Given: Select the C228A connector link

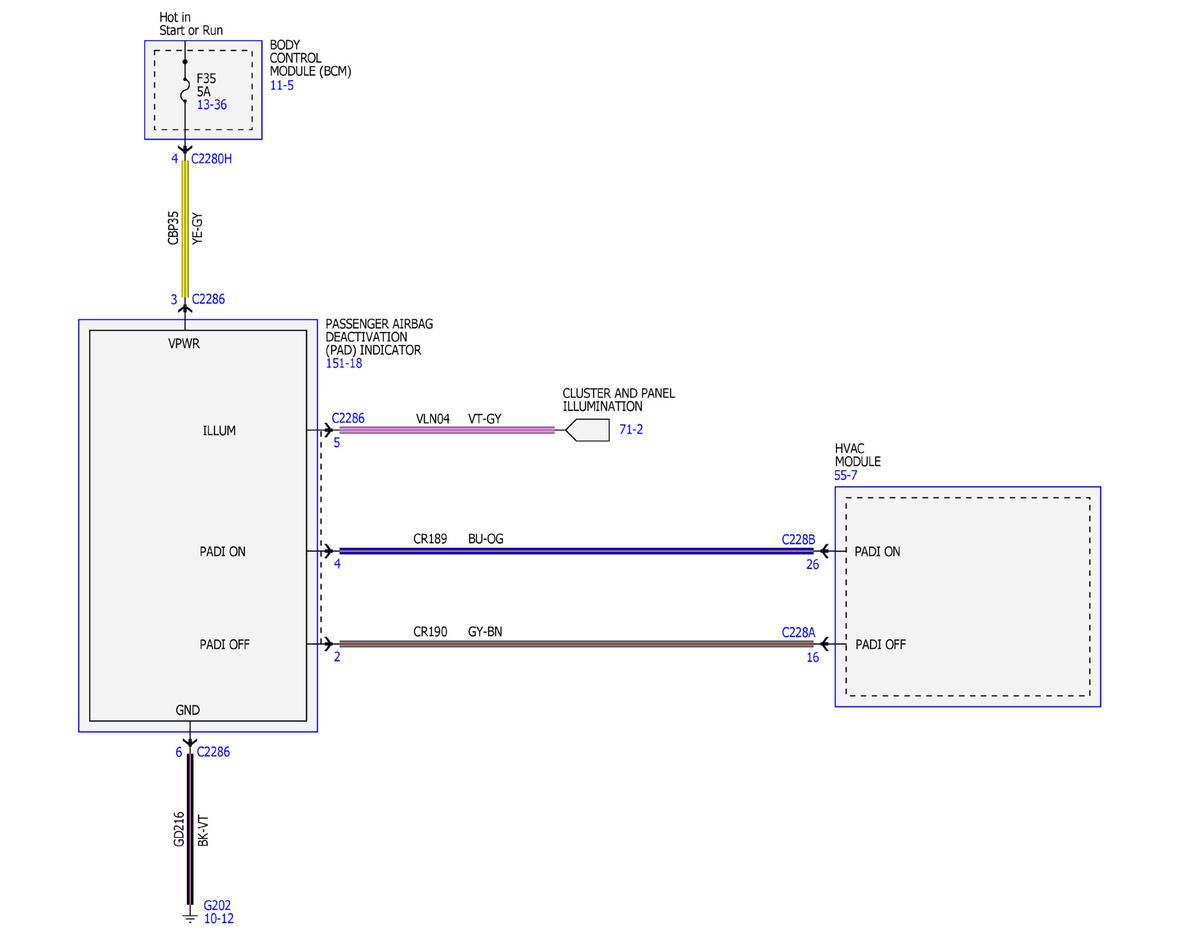Looking at the screenshot, I should 799,633.
